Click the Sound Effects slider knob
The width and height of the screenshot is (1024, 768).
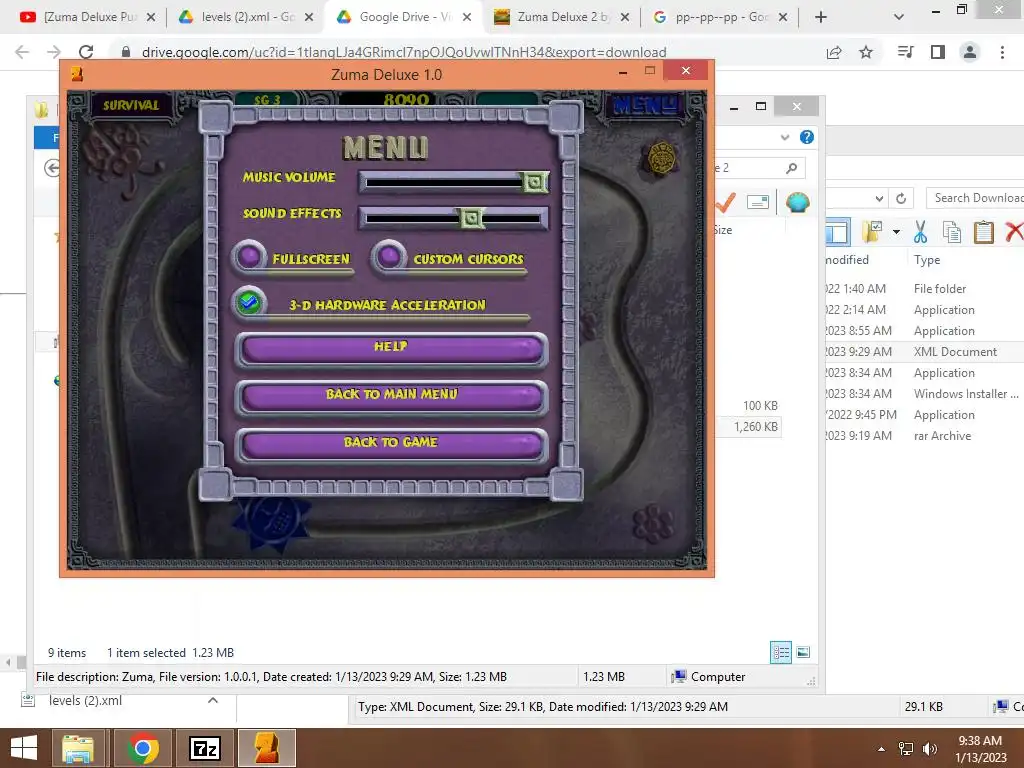(x=471, y=218)
